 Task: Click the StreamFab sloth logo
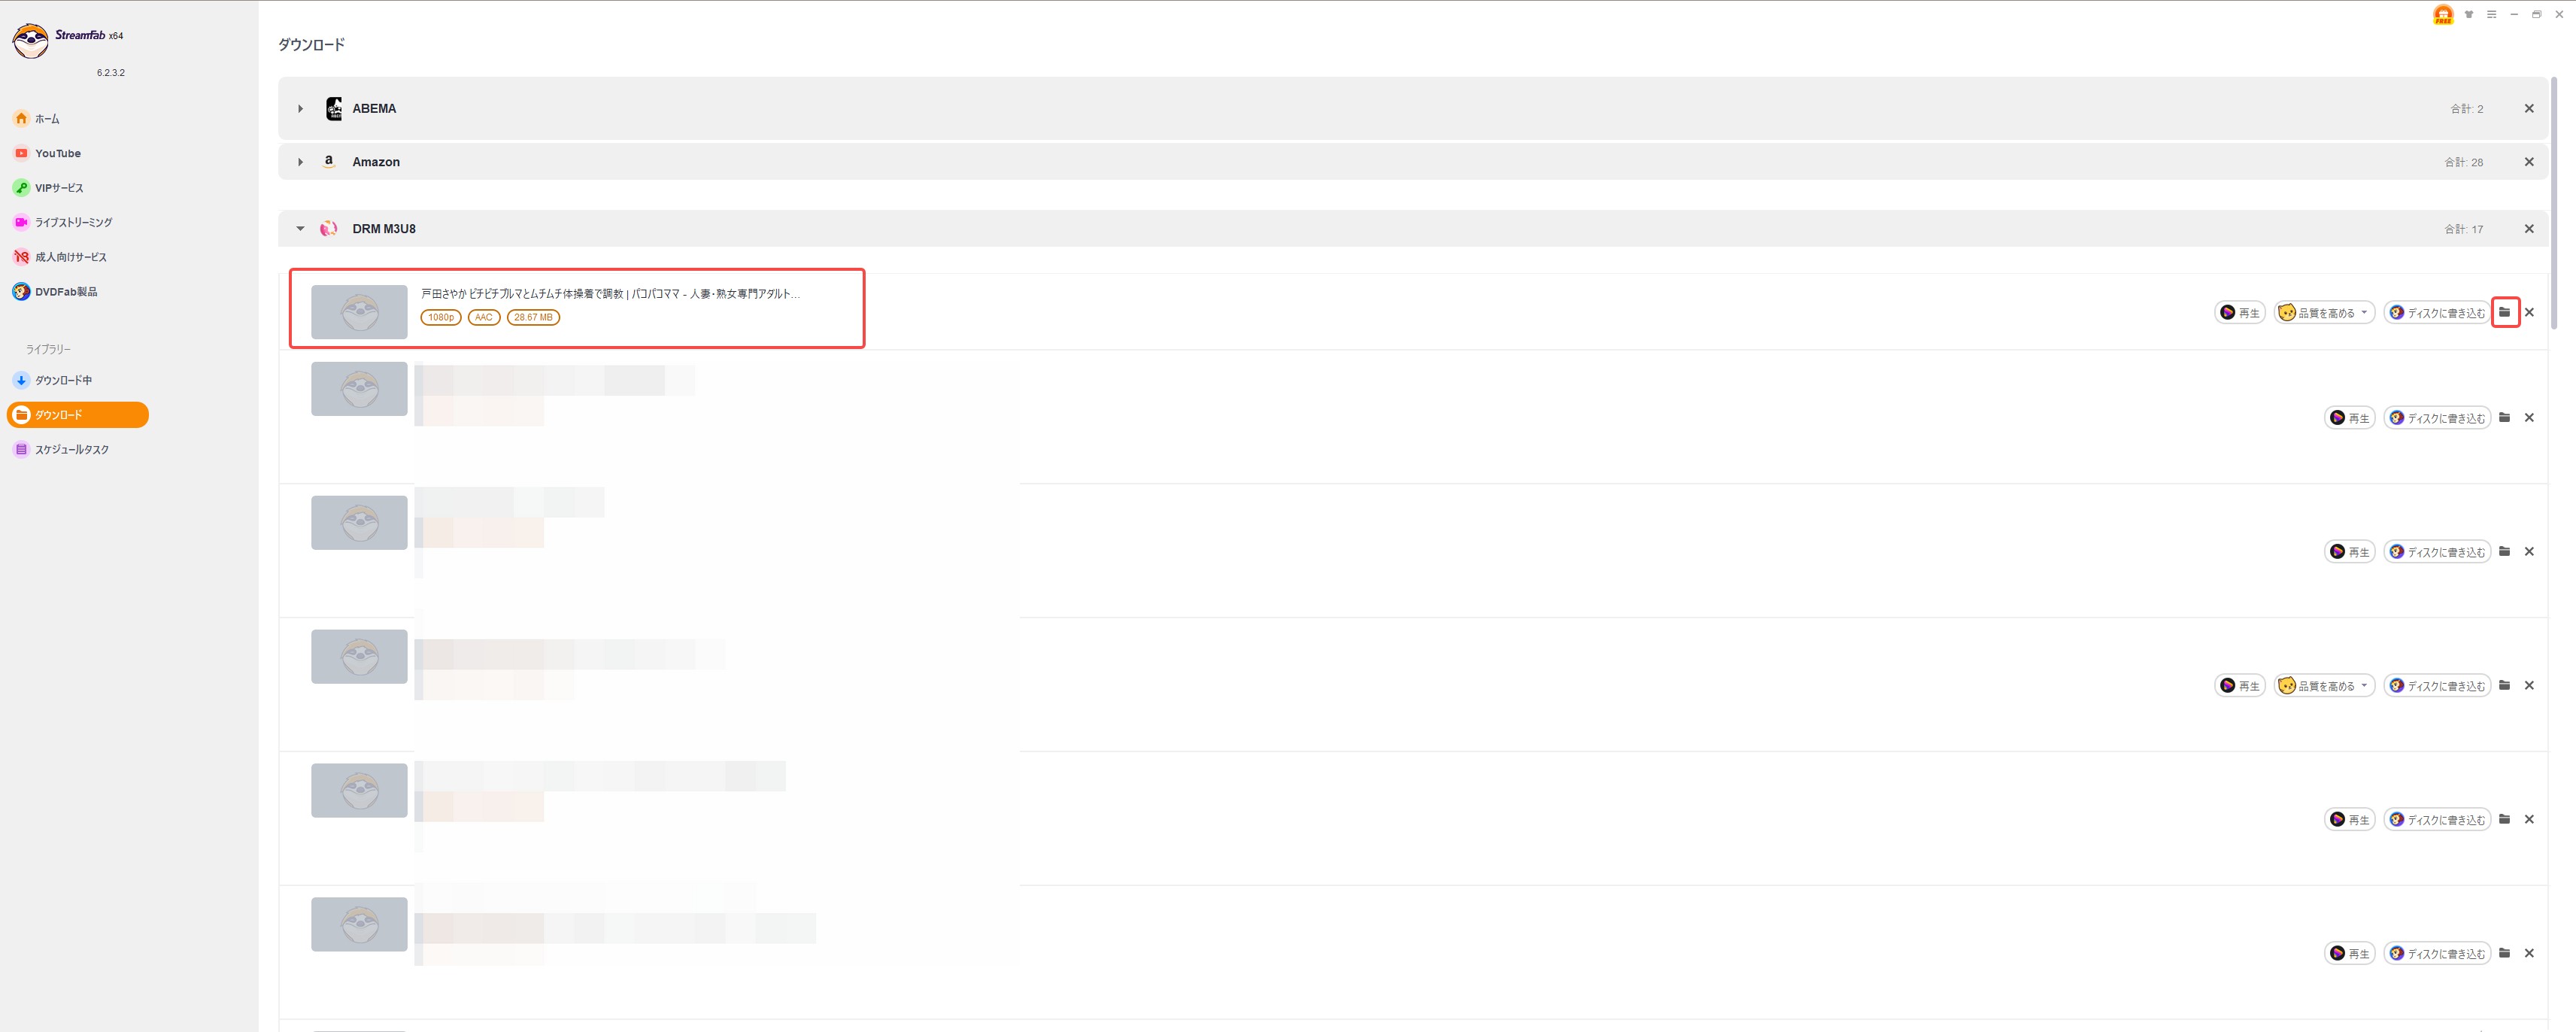[30, 41]
